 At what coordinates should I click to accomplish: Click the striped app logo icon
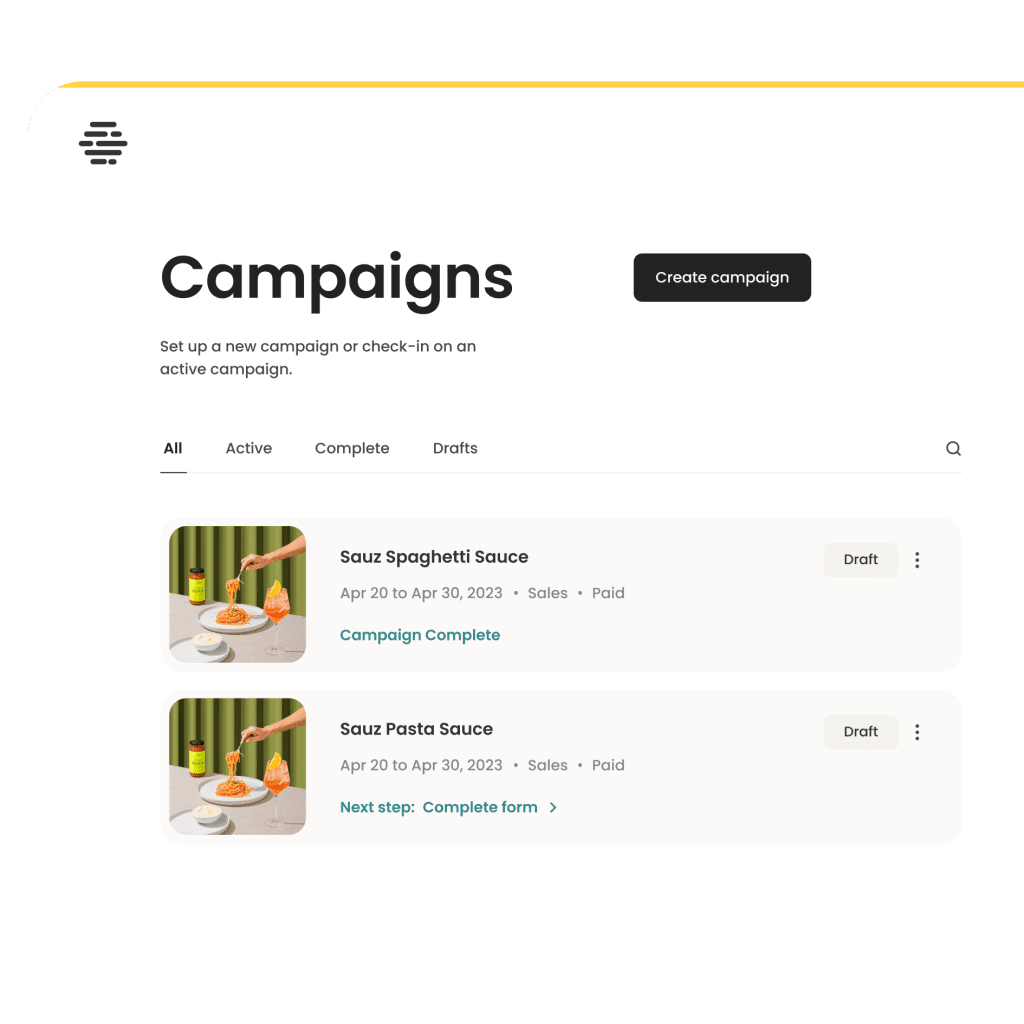tap(103, 143)
